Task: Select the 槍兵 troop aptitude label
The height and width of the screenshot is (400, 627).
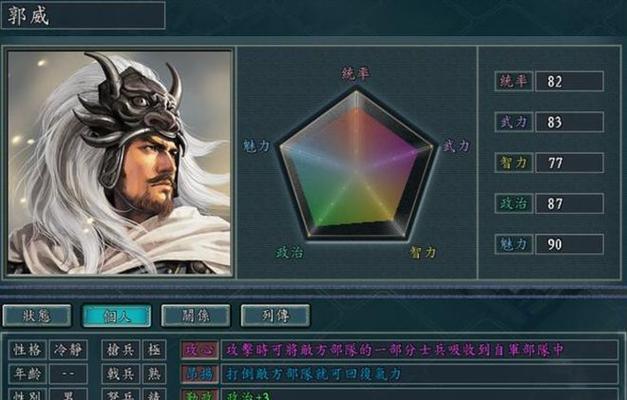Action: (x=120, y=350)
